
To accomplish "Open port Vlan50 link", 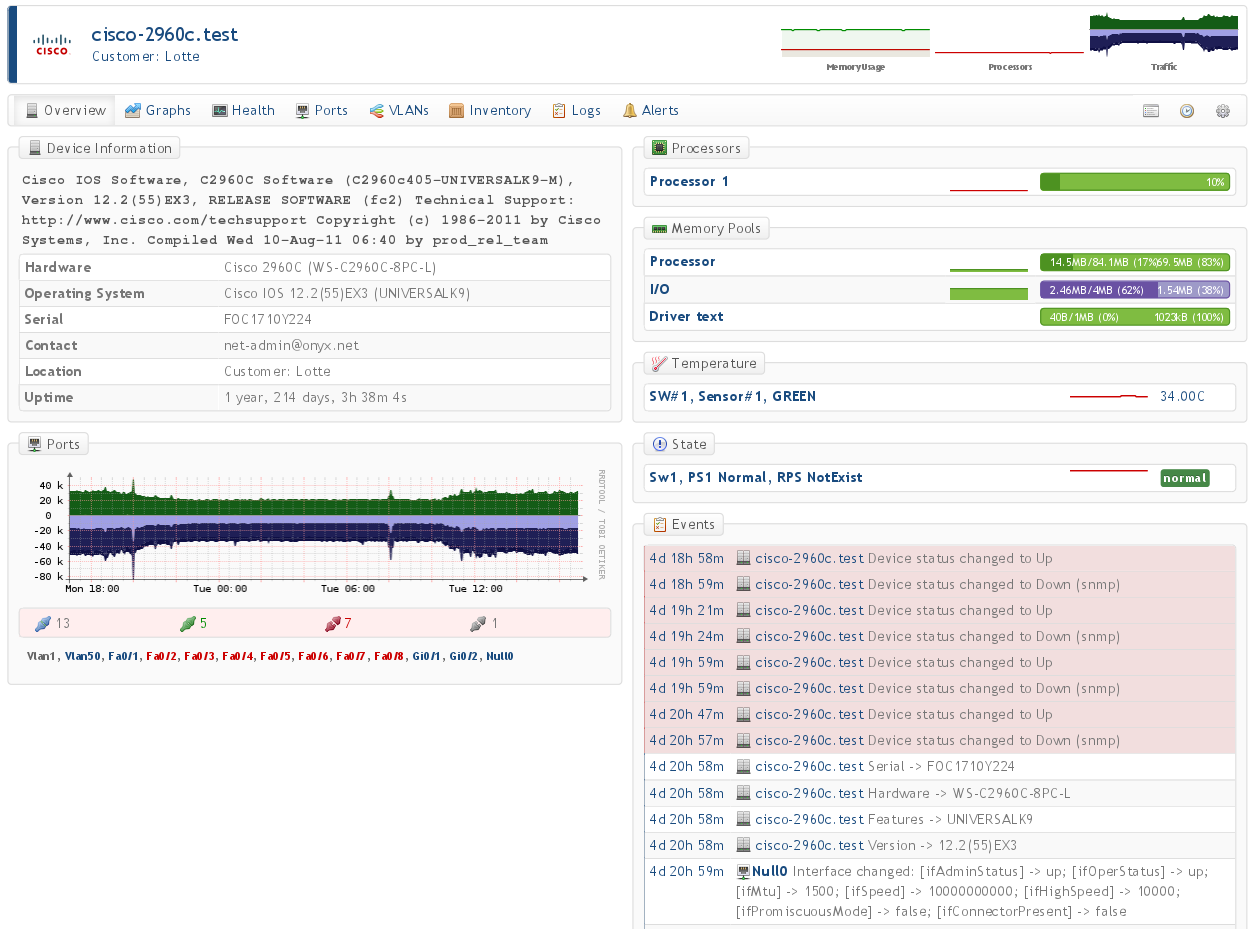I will tap(82, 656).
